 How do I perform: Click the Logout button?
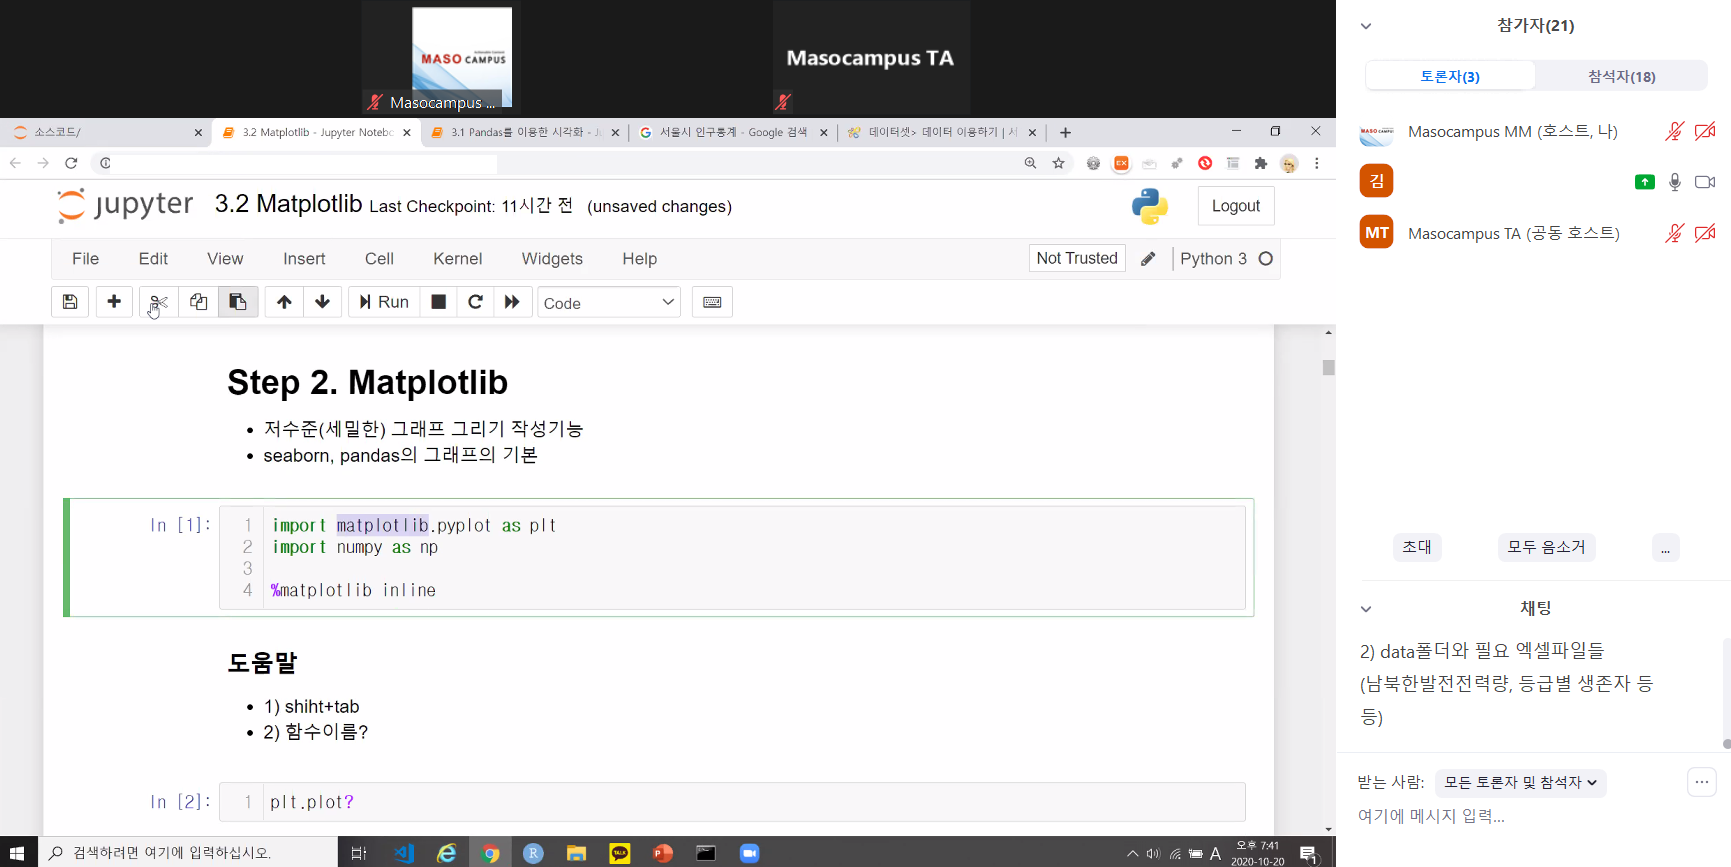coord(1235,206)
